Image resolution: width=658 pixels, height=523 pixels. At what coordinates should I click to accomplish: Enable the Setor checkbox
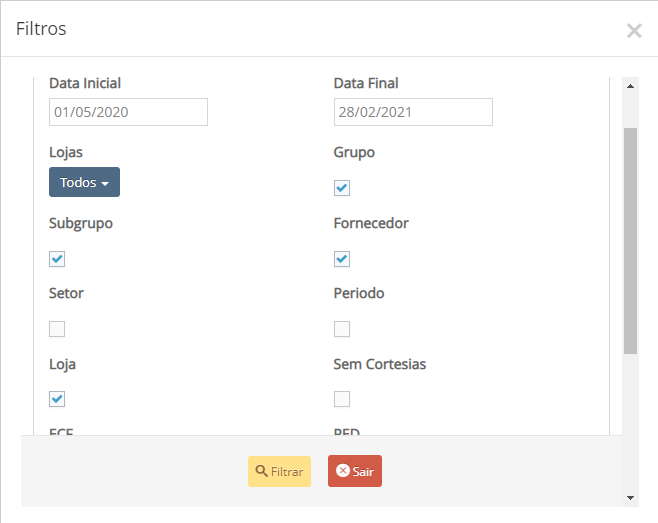pos(57,329)
